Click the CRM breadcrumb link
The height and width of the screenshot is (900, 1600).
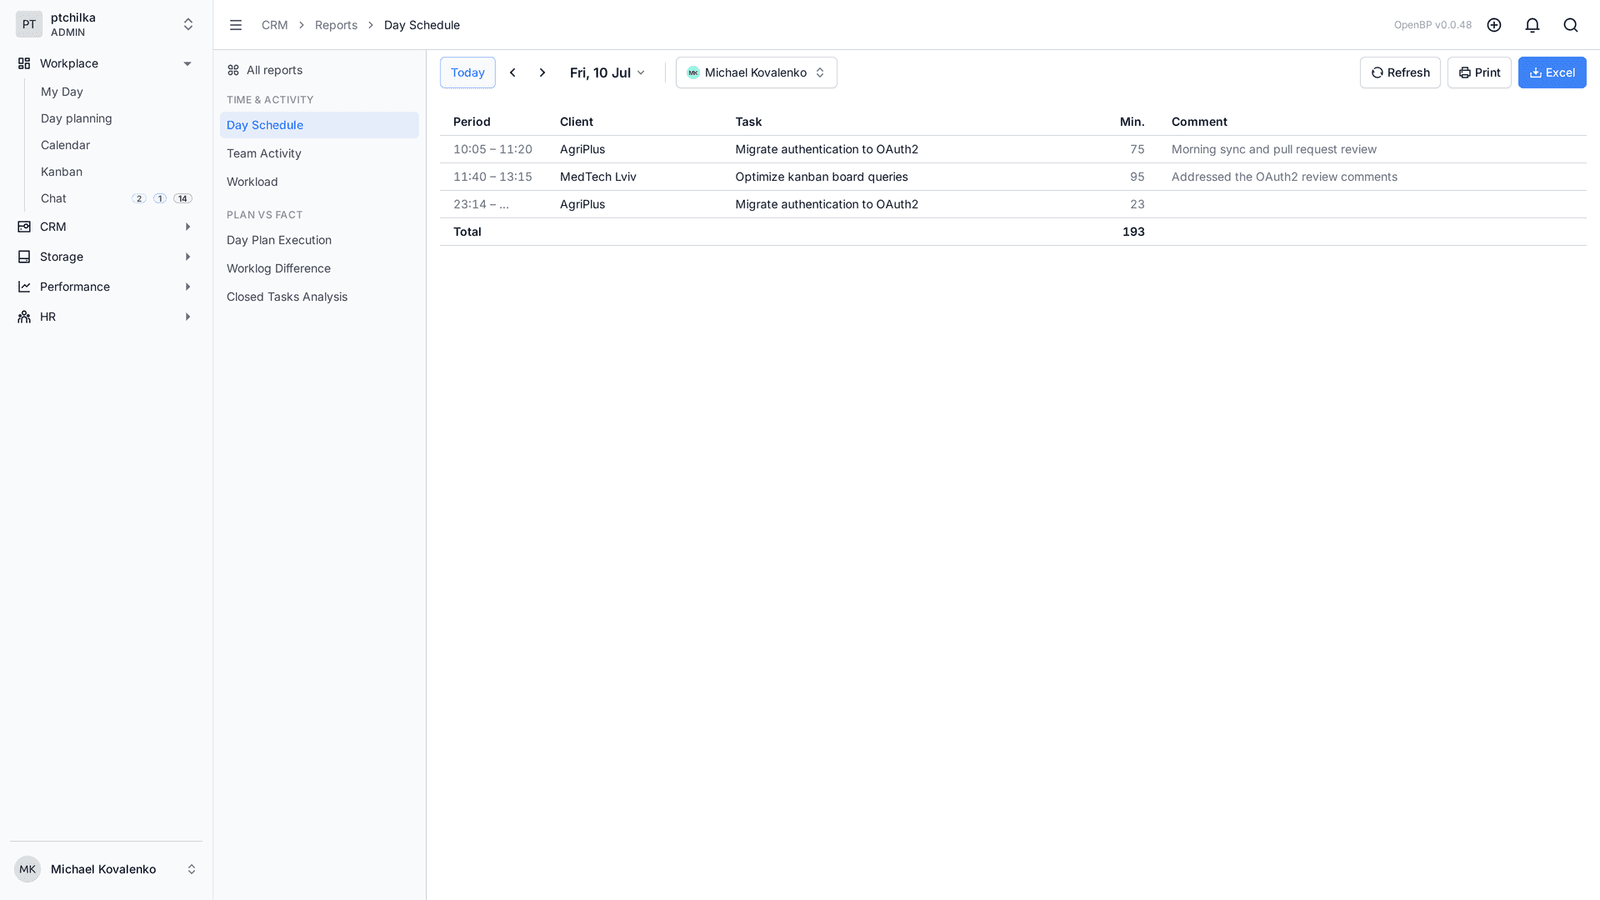coord(275,25)
